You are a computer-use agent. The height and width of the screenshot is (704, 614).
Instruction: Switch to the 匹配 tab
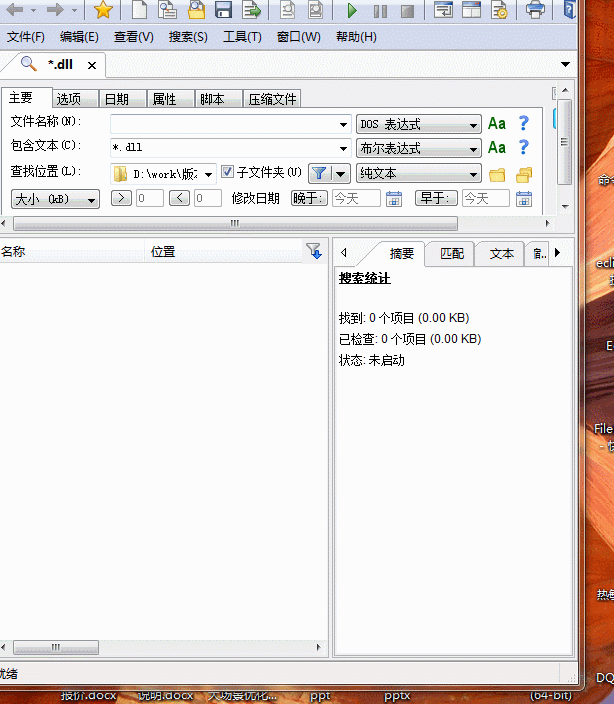point(452,254)
